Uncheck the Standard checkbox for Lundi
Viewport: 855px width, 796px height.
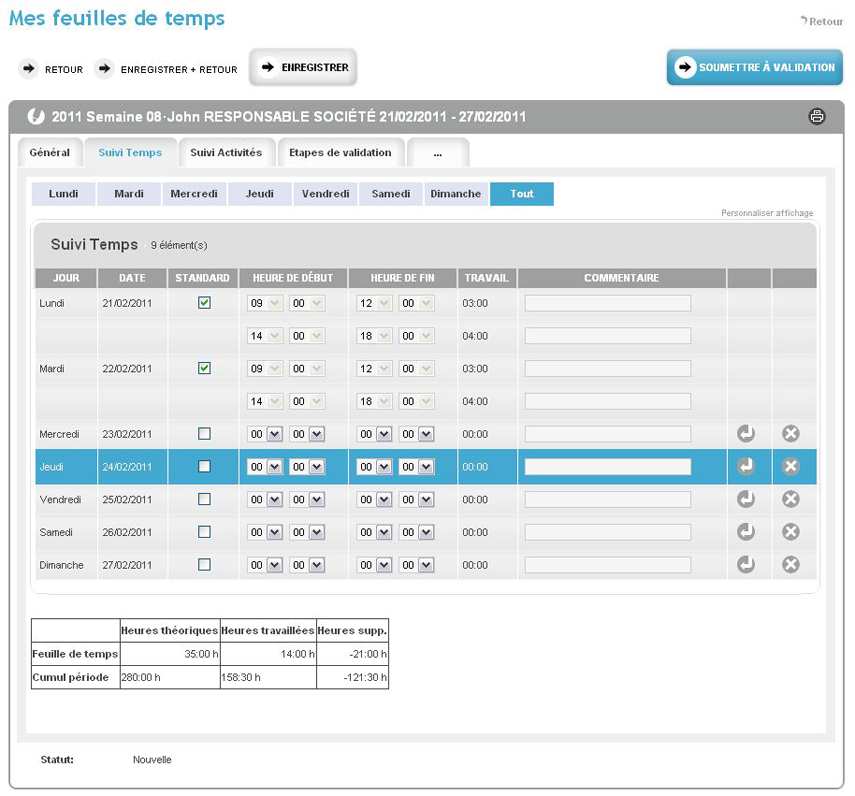tap(204, 303)
